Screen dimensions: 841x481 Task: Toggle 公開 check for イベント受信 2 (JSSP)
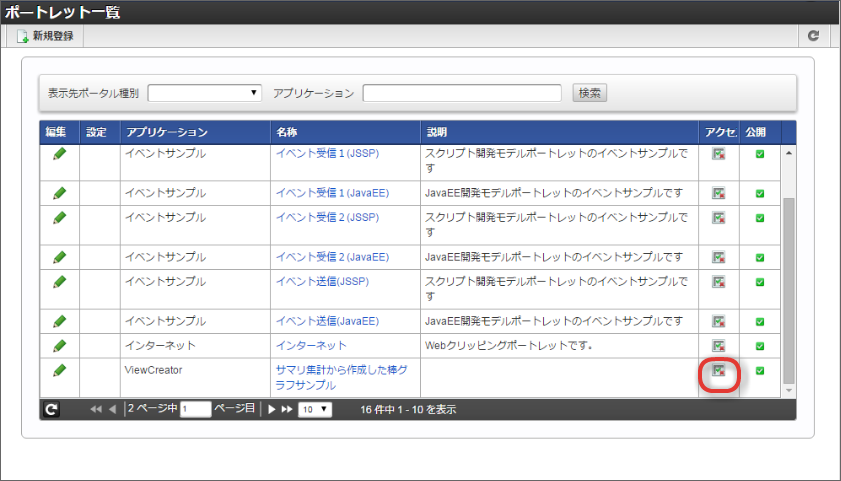pyautogui.click(x=760, y=218)
